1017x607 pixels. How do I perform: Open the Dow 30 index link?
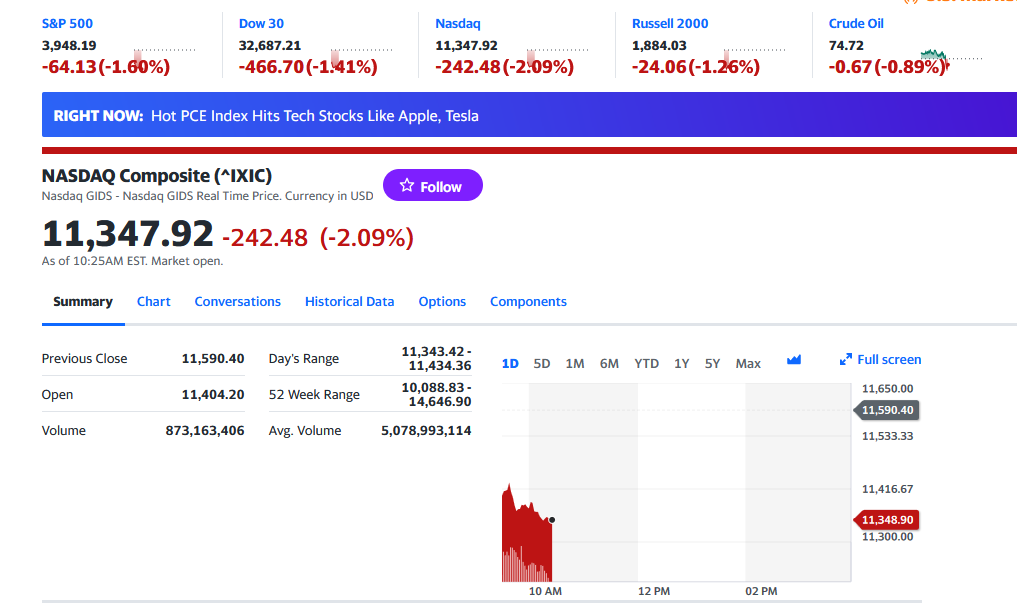pyautogui.click(x=261, y=23)
